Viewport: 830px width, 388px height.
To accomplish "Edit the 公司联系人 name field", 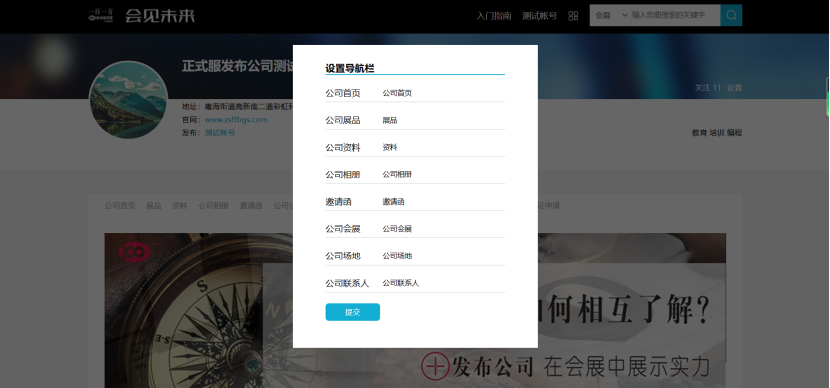I will (x=443, y=283).
